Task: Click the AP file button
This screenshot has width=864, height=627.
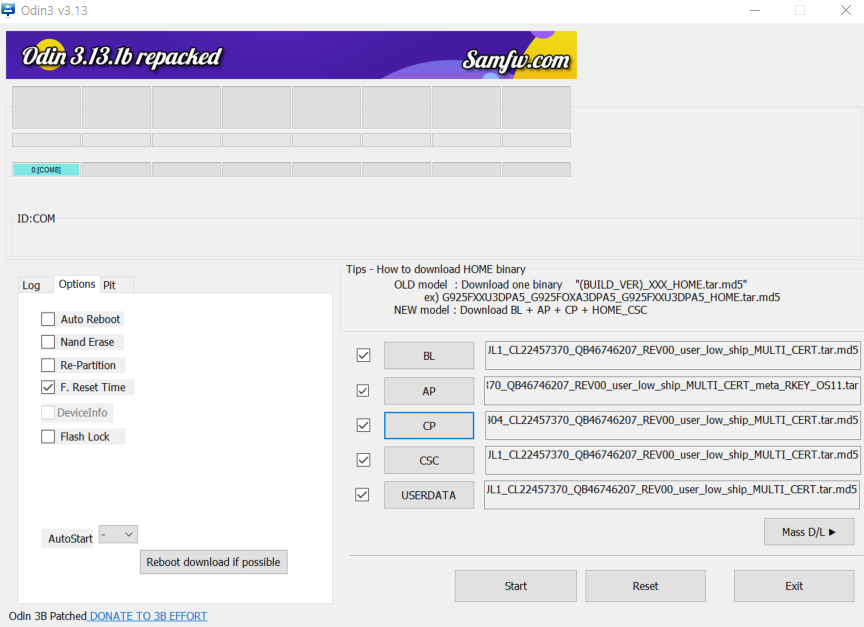Action: click(429, 391)
